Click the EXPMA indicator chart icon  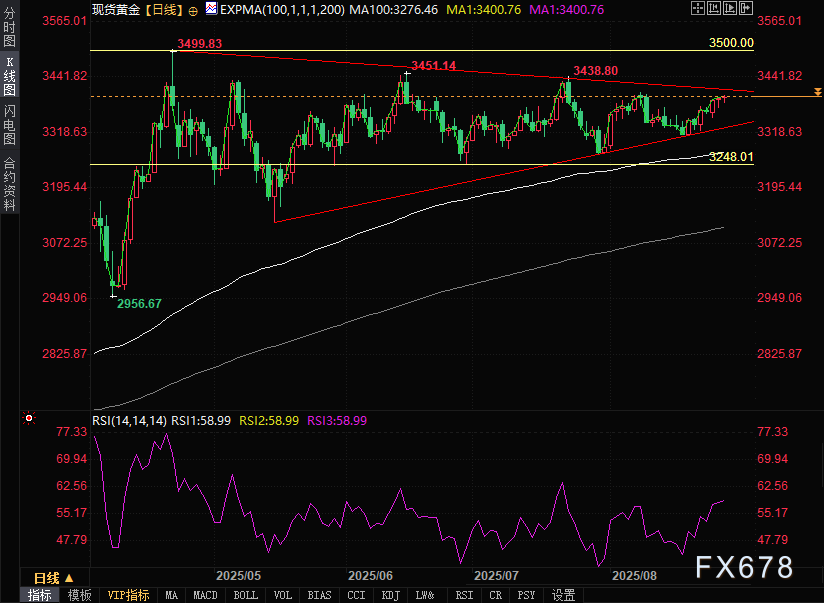click(210, 8)
